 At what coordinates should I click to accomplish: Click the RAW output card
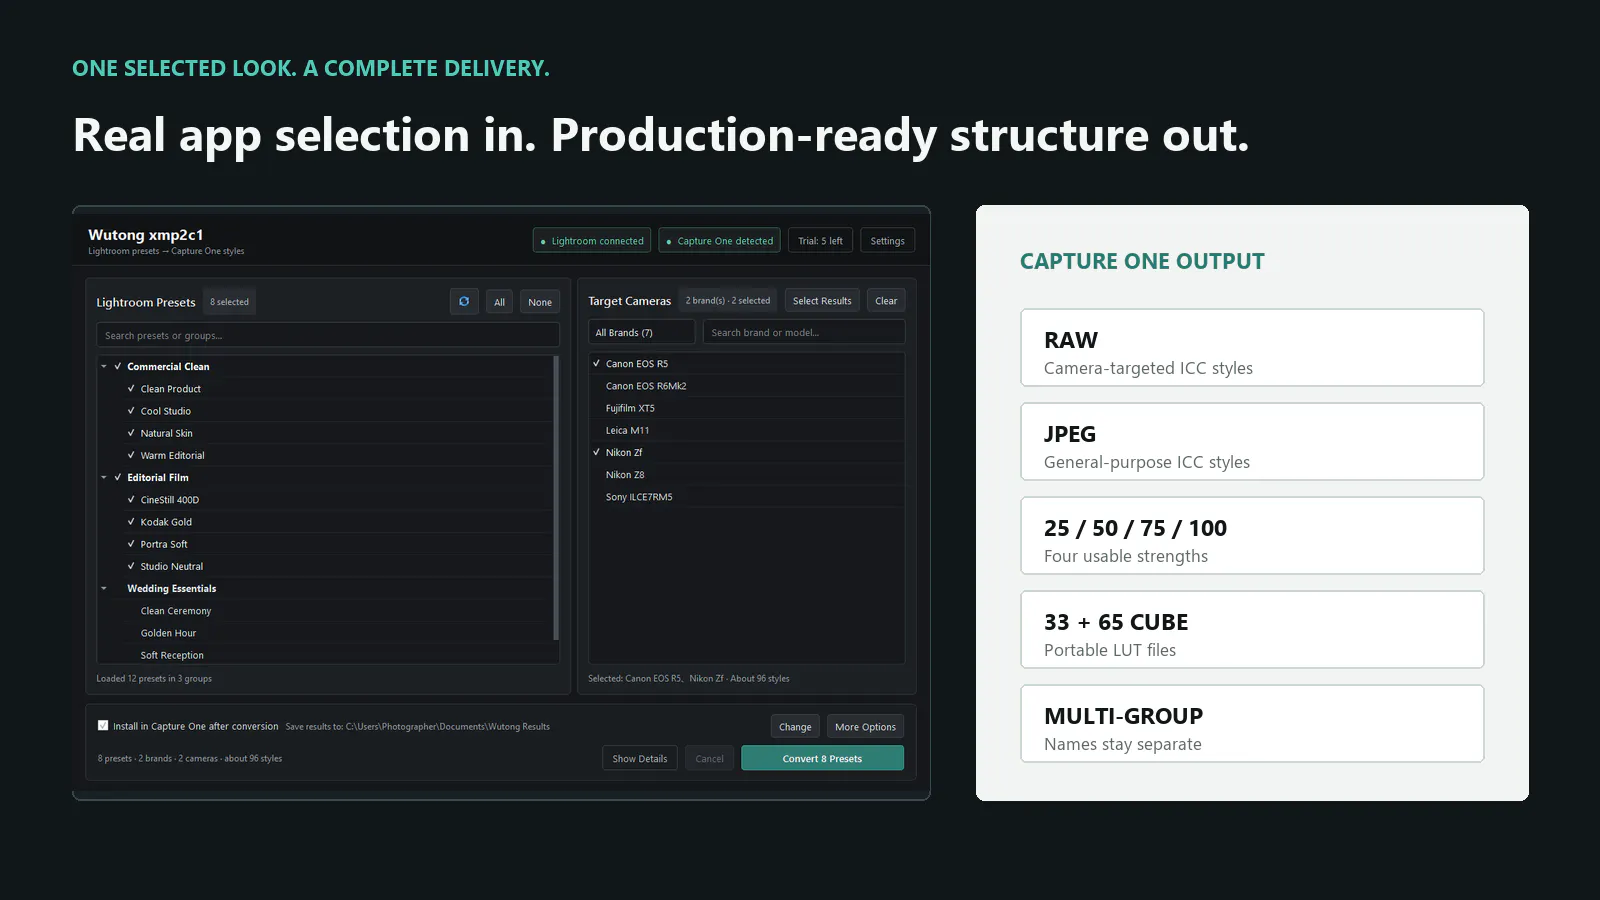[x=1252, y=347]
